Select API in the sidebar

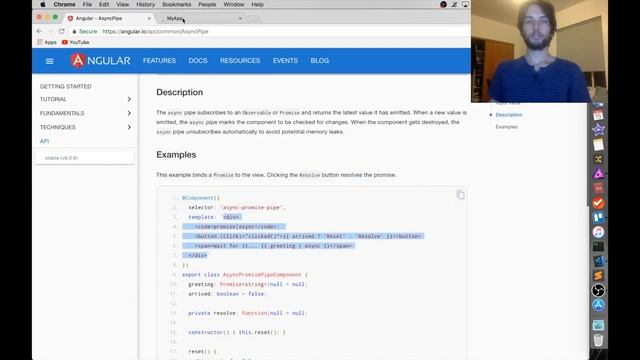(x=44, y=141)
